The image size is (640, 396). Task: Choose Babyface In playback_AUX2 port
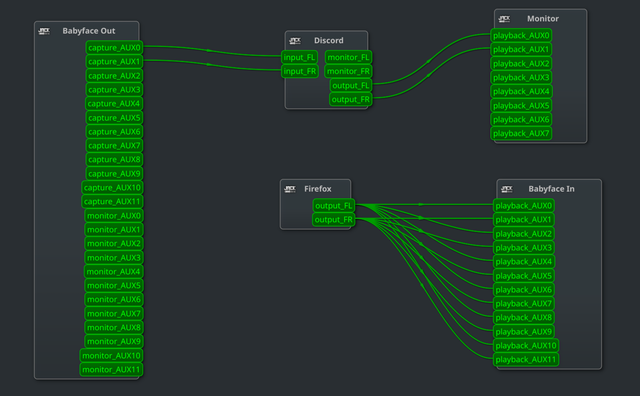tap(524, 234)
